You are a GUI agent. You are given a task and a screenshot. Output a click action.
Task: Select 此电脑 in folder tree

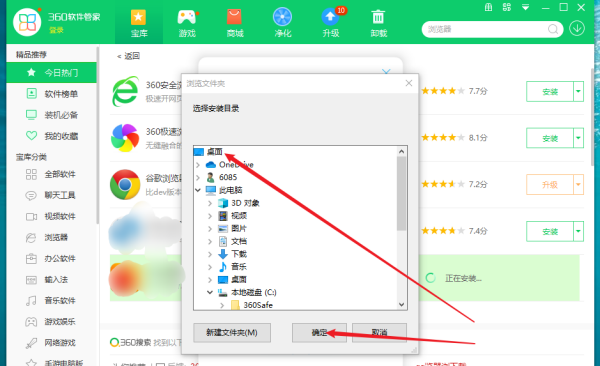coord(230,190)
